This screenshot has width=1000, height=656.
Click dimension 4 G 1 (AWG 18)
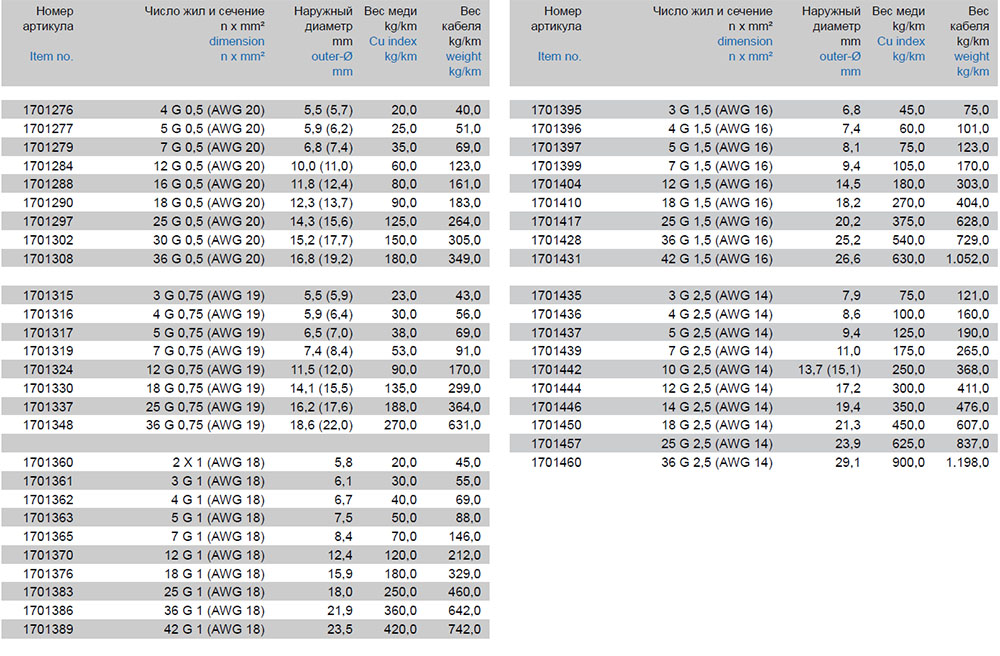click(217, 499)
